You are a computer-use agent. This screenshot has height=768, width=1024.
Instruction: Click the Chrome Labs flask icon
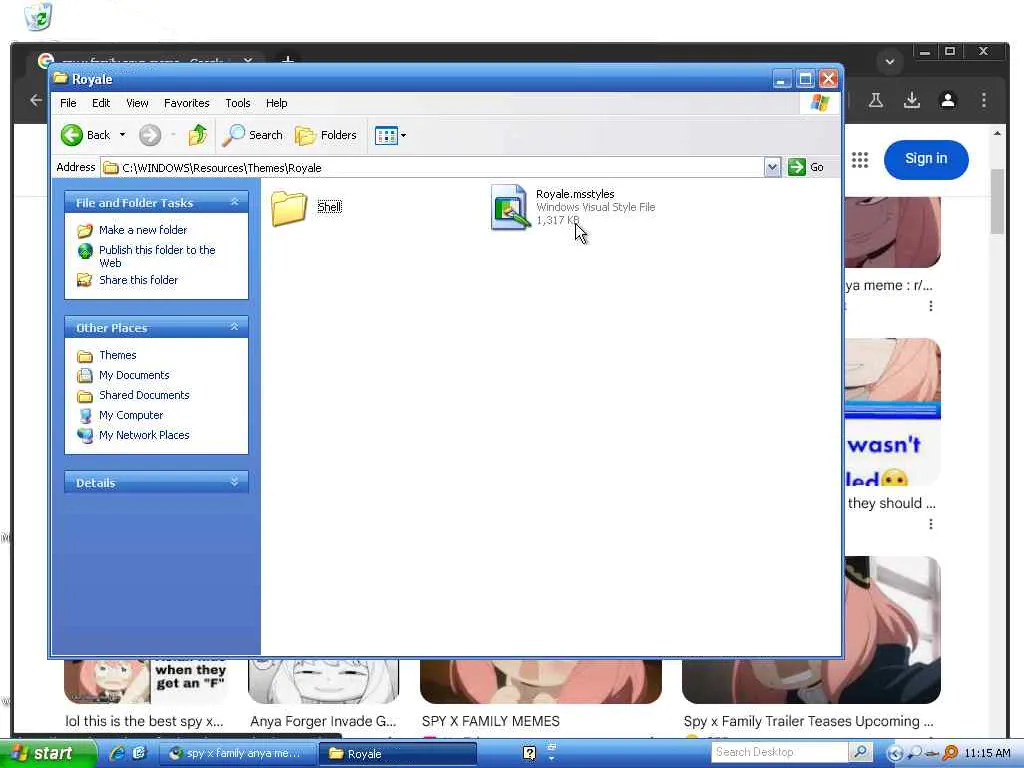point(876,100)
